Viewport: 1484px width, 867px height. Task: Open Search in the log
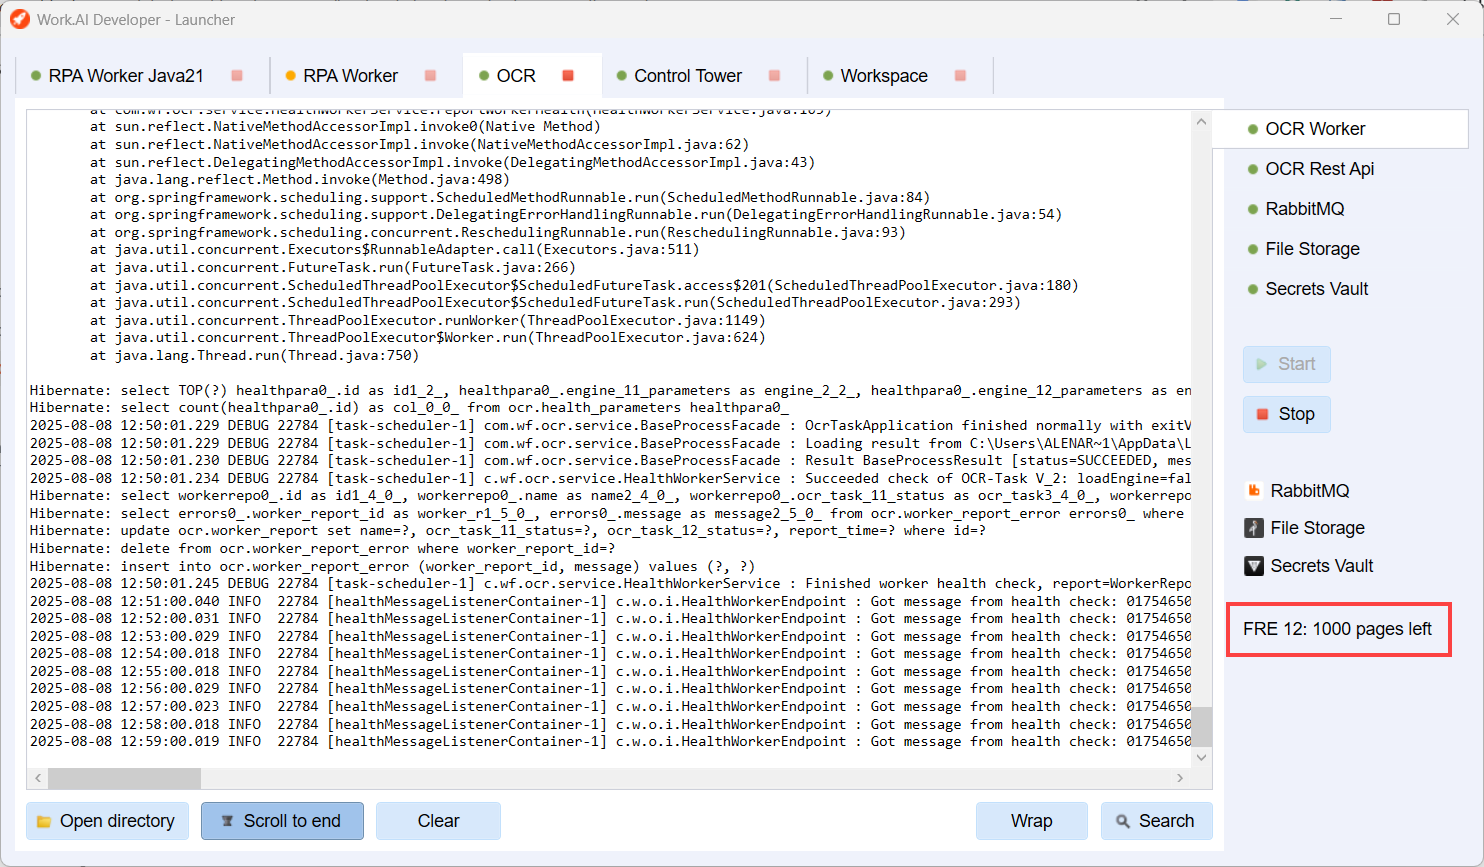tap(1156, 821)
